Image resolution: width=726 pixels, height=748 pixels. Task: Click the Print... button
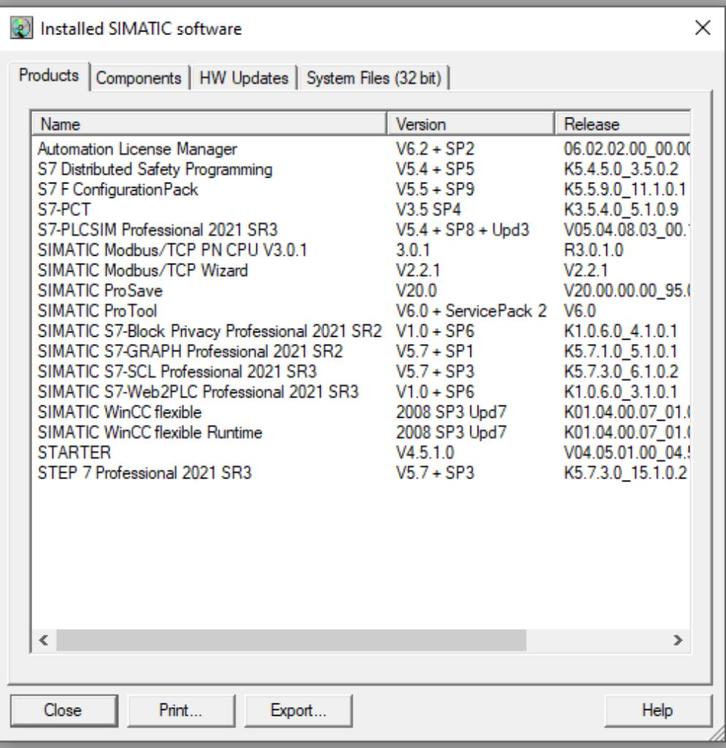tap(180, 710)
